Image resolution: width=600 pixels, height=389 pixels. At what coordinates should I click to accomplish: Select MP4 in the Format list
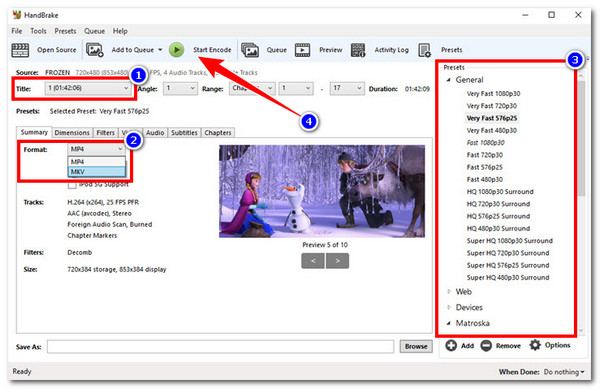point(96,162)
